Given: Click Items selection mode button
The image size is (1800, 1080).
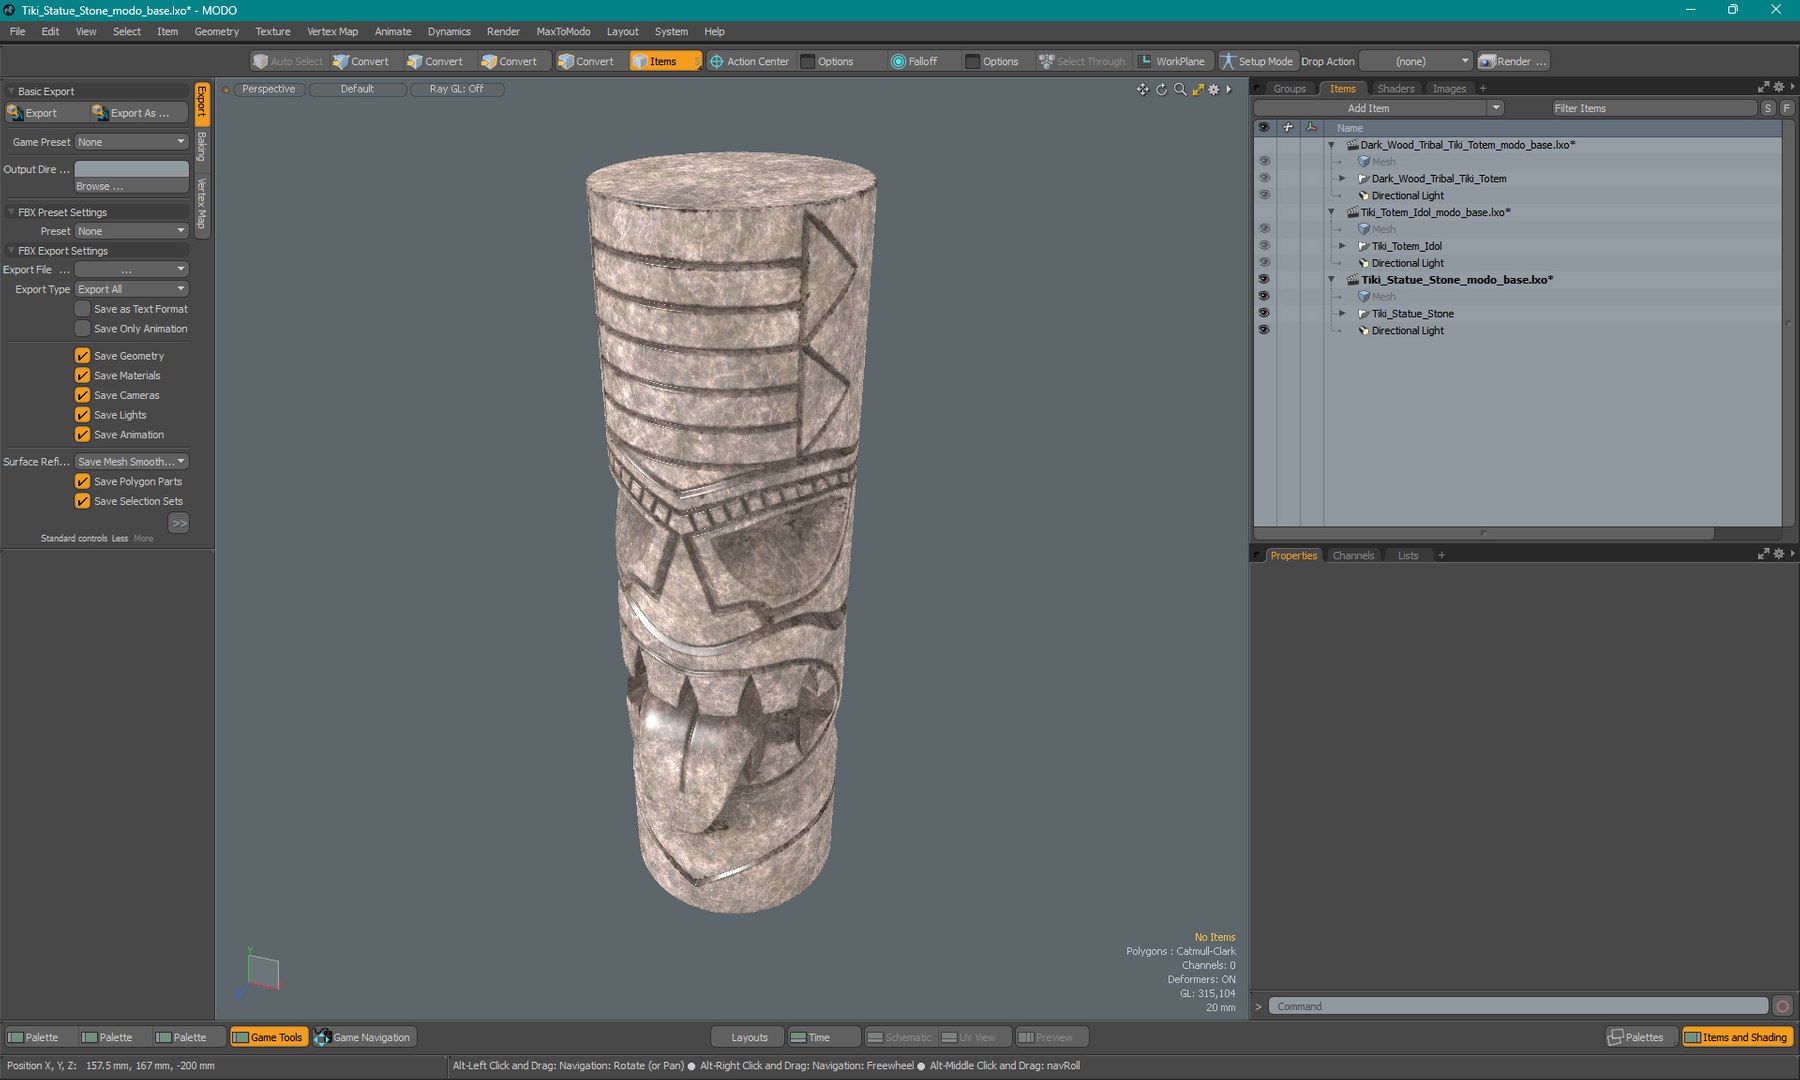Looking at the screenshot, I should 665,61.
